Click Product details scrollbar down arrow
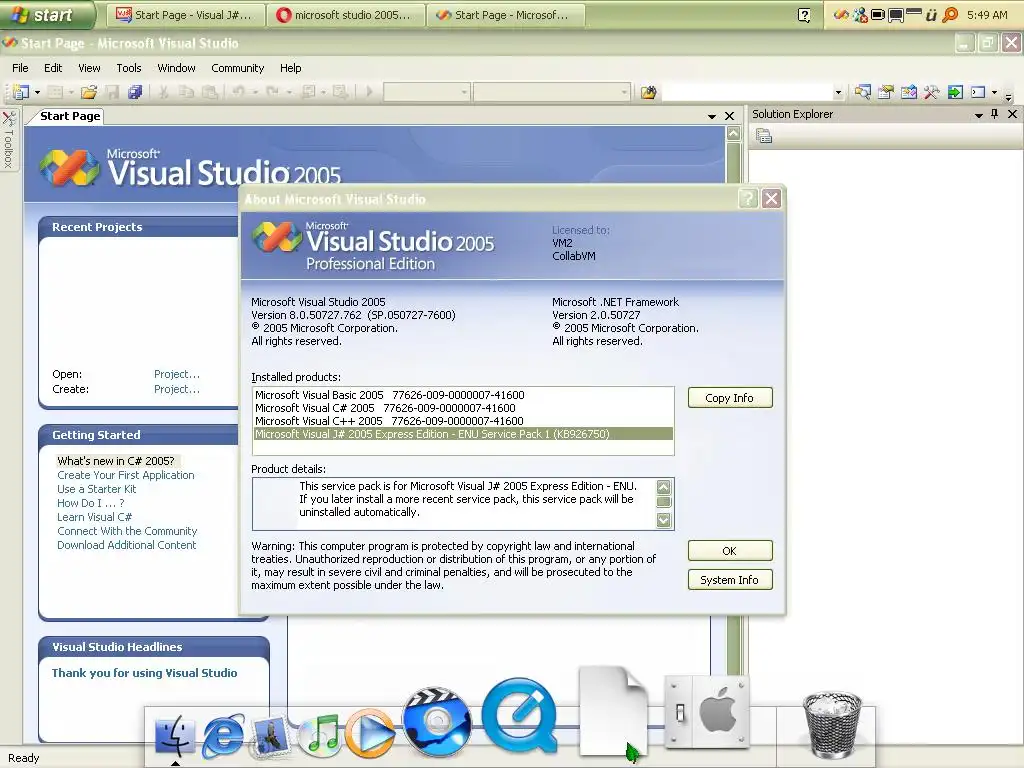The width and height of the screenshot is (1024, 768). (664, 520)
